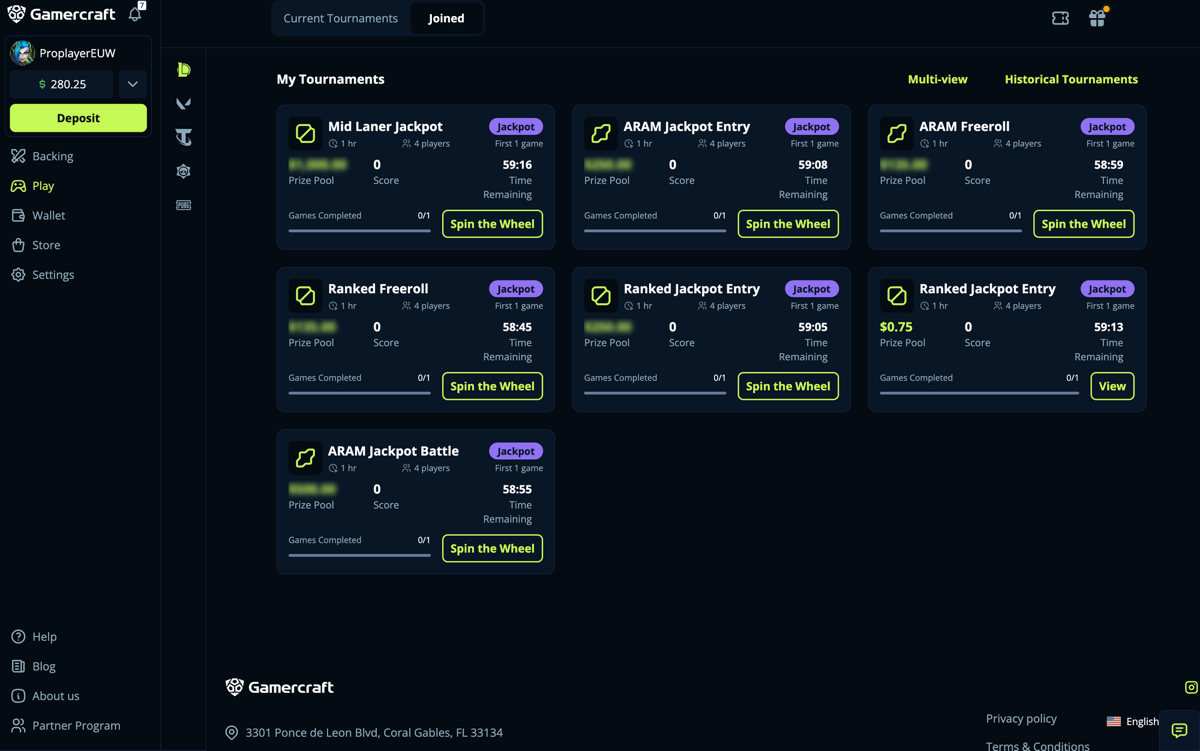Image resolution: width=1200 pixels, height=751 pixels.
Task: Open the English language selector
Action: click(1132, 721)
